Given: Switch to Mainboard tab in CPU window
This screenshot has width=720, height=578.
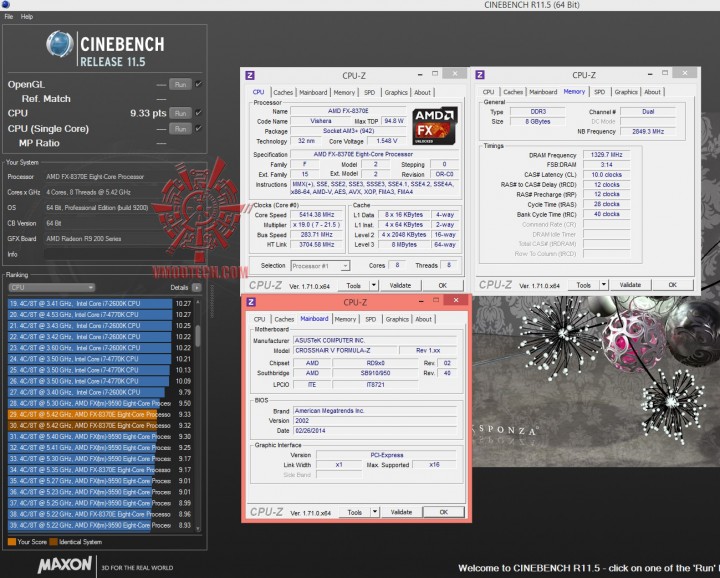Looking at the screenshot, I should point(313,92).
